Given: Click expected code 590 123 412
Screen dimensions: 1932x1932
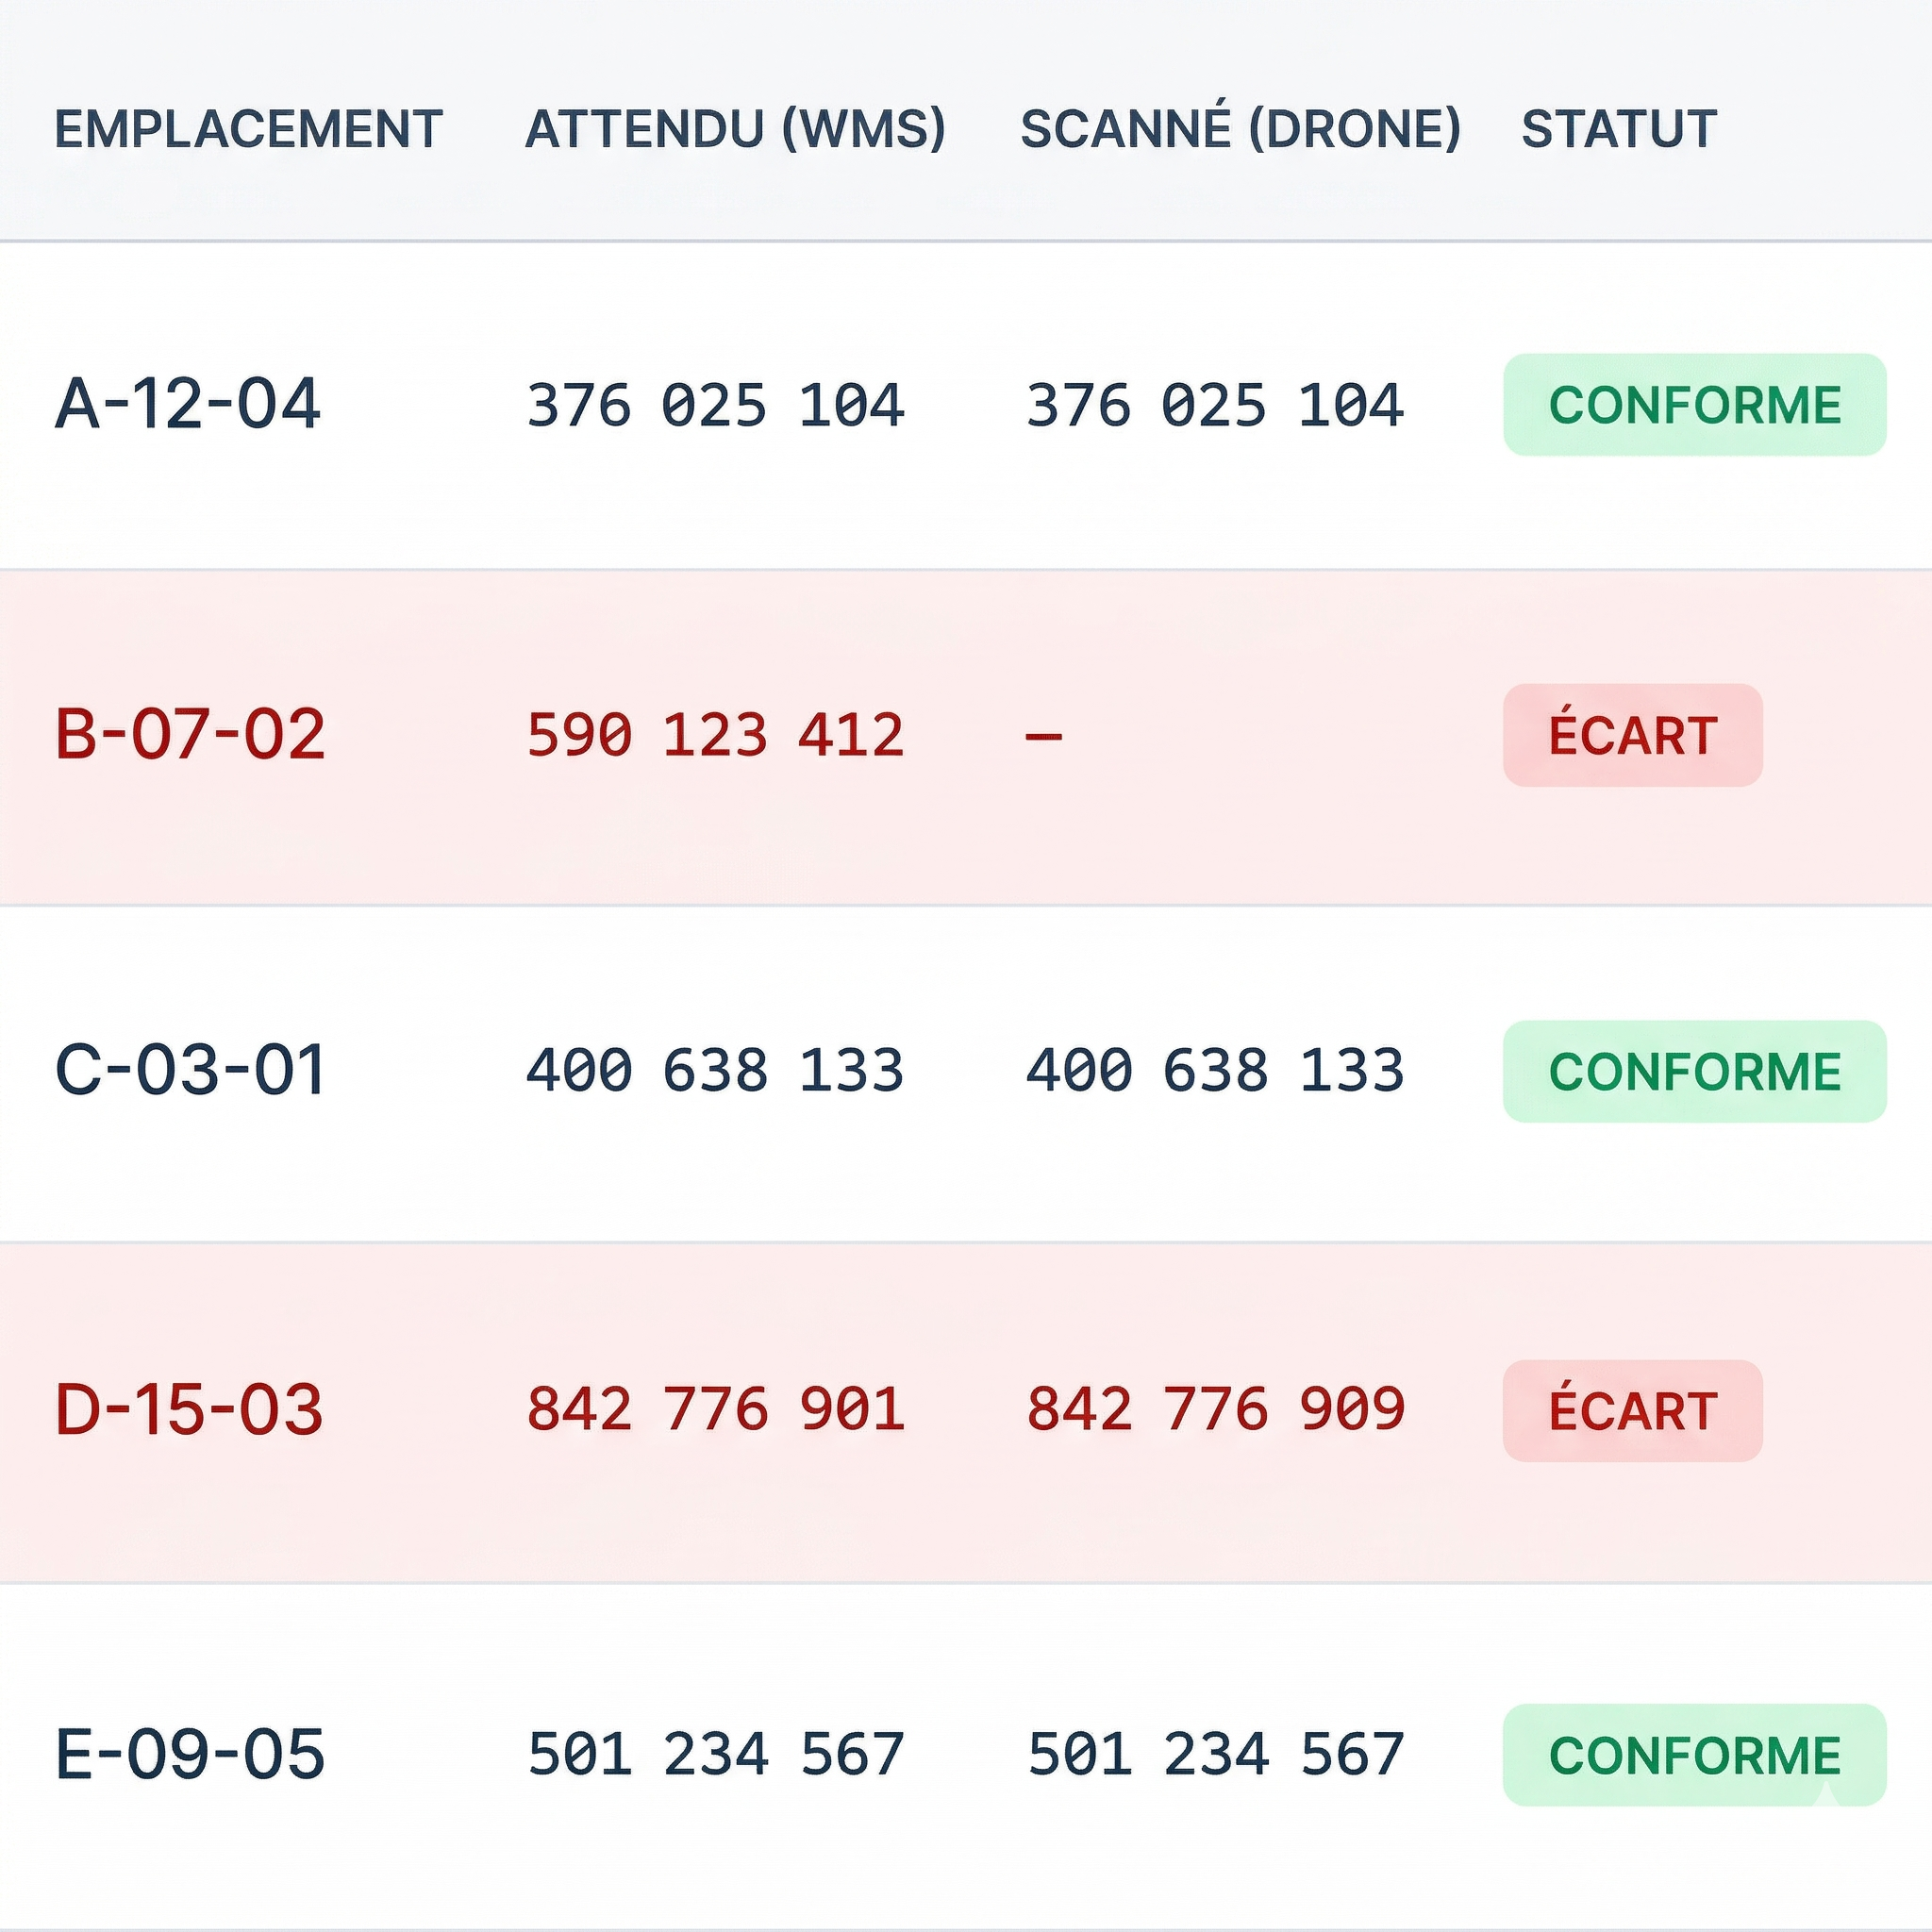Looking at the screenshot, I should point(715,735).
